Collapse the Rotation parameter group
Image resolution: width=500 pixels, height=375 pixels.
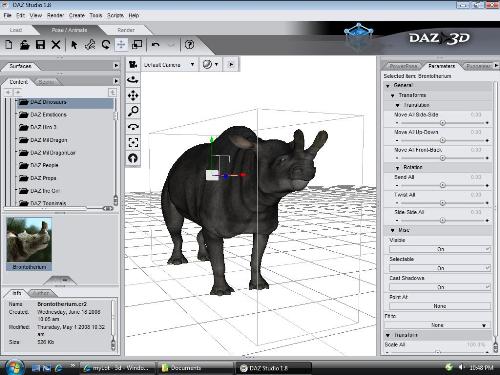(x=397, y=168)
